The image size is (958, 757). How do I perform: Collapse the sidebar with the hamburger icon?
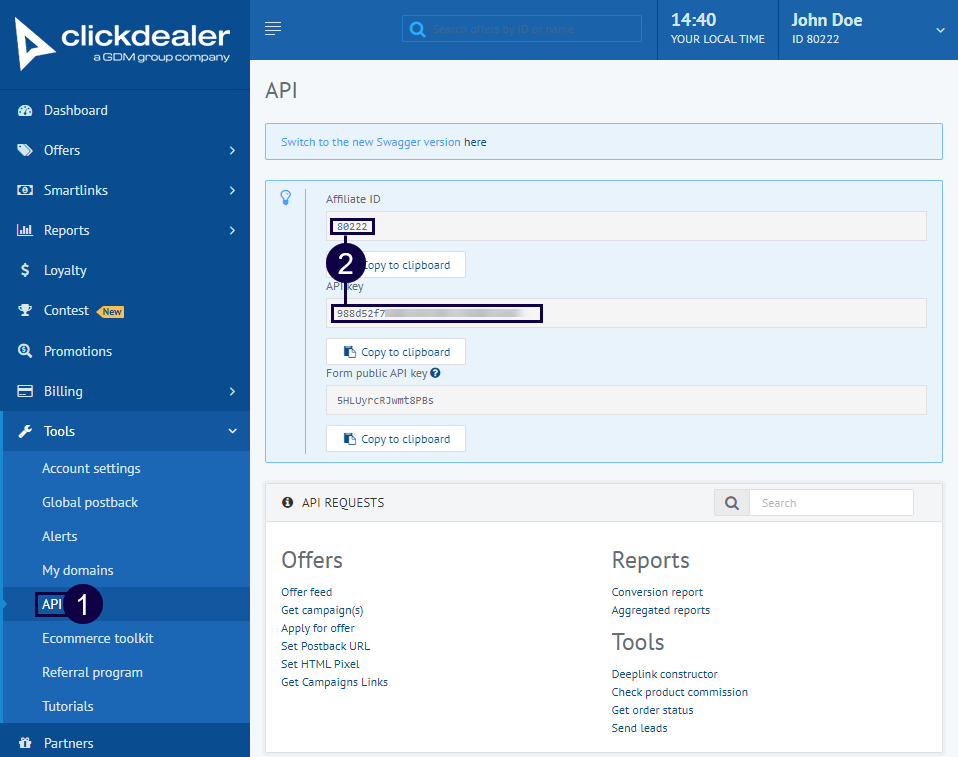[x=272, y=28]
